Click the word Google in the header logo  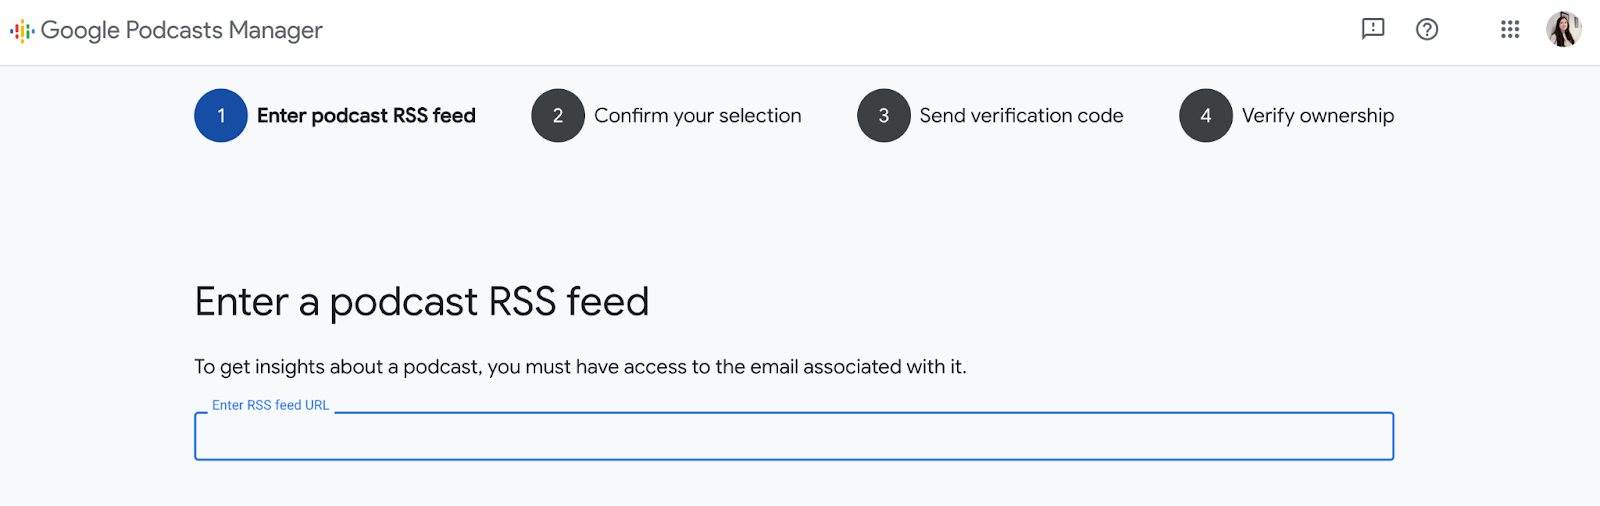(80, 31)
